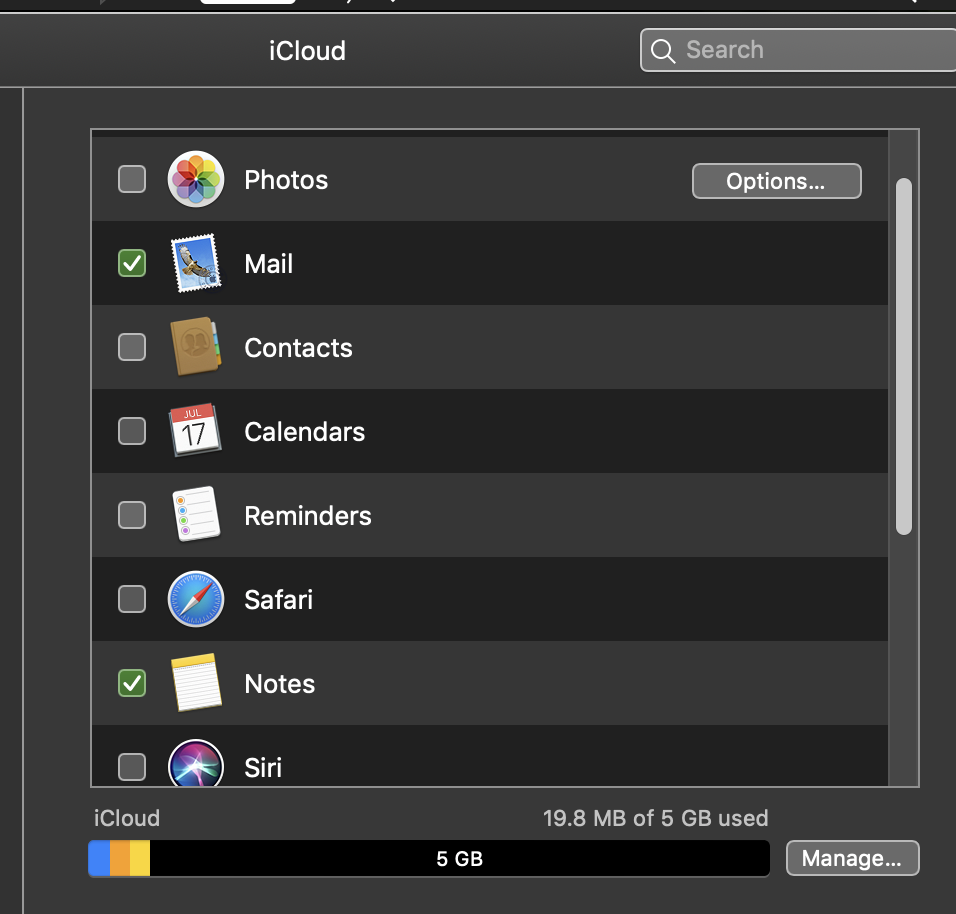Tick the Calendars checkbox

tap(132, 431)
